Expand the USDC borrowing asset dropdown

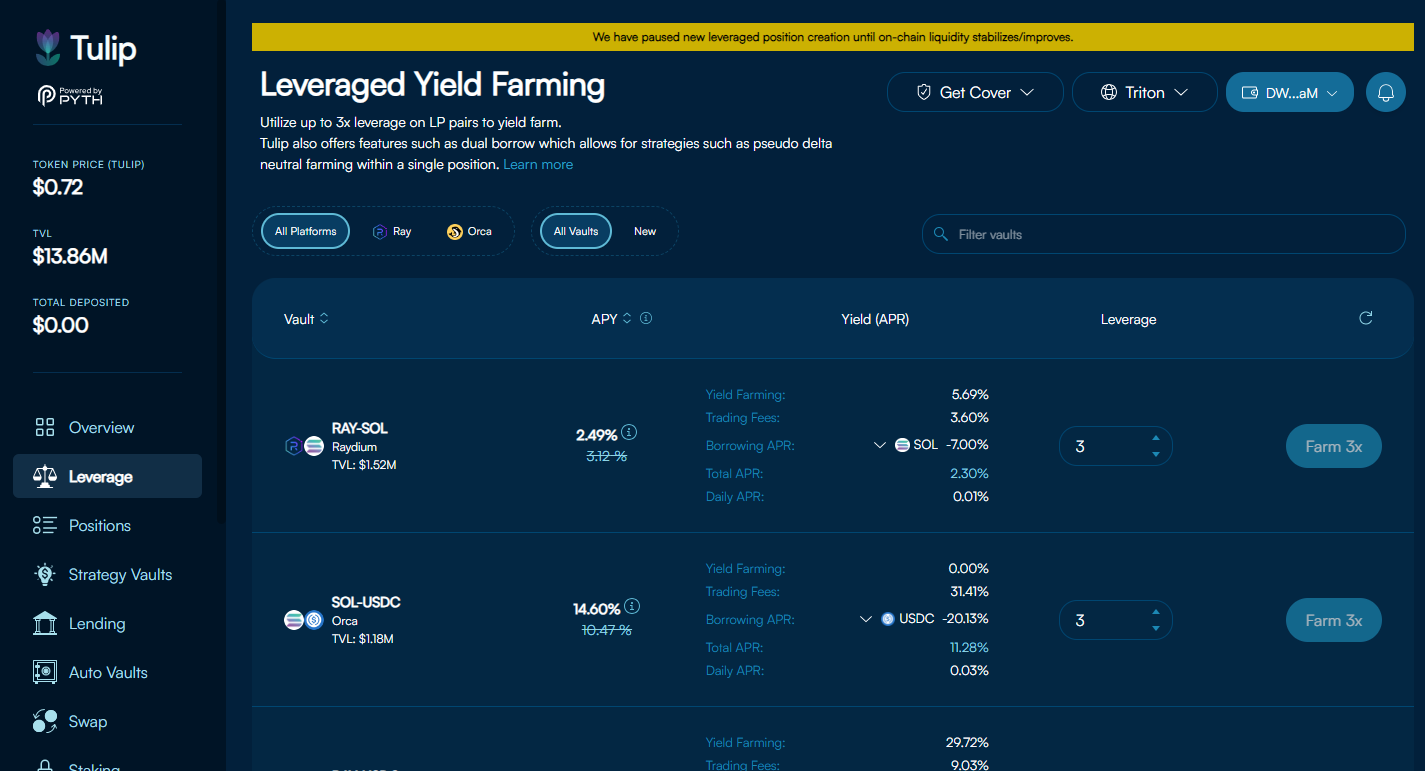pyautogui.click(x=866, y=619)
